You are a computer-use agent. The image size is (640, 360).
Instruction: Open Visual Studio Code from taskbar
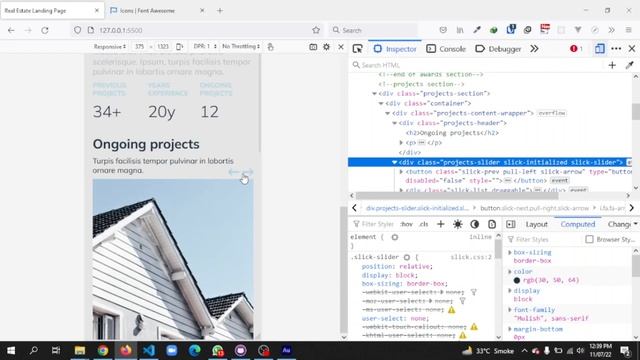click(x=149, y=351)
